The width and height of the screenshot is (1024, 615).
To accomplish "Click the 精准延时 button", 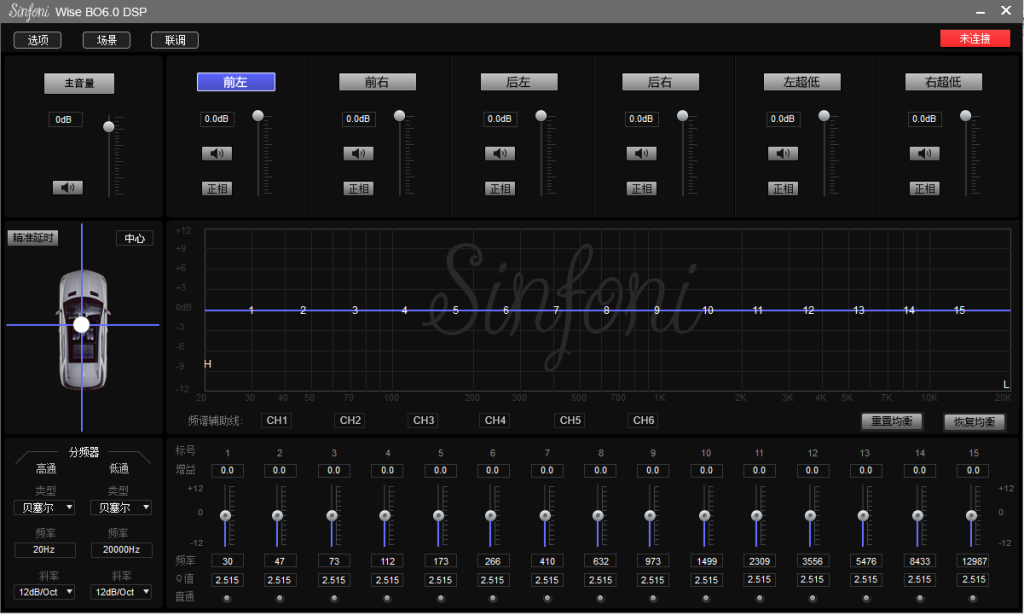I will [x=33, y=238].
